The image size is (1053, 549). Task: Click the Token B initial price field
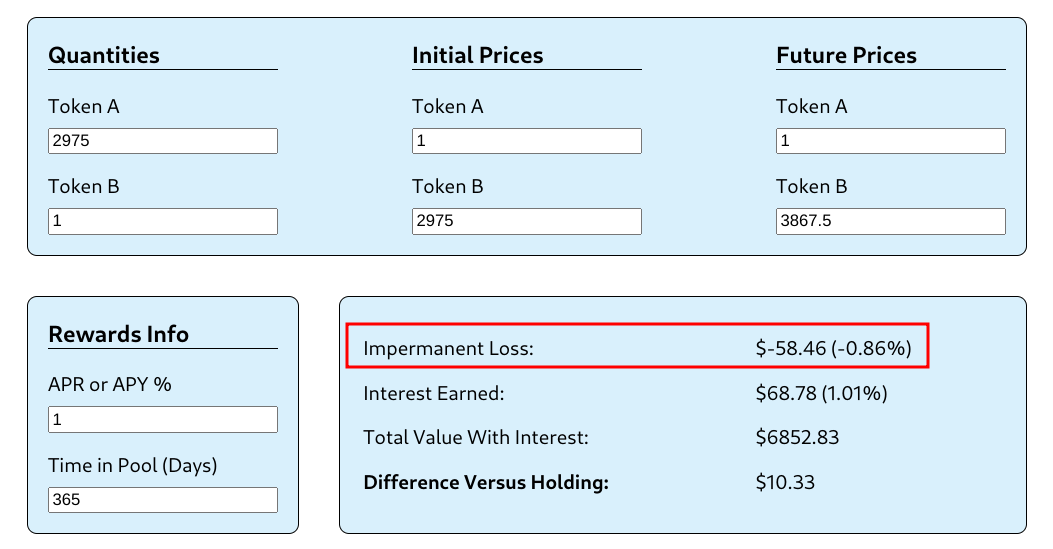(x=526, y=221)
